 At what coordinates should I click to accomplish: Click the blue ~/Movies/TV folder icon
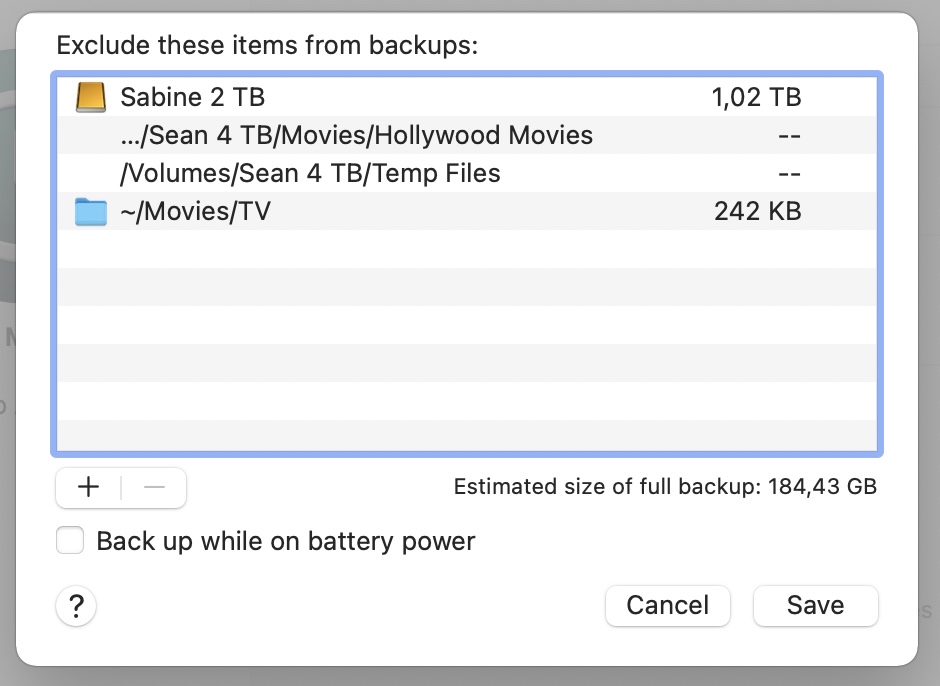click(x=90, y=212)
